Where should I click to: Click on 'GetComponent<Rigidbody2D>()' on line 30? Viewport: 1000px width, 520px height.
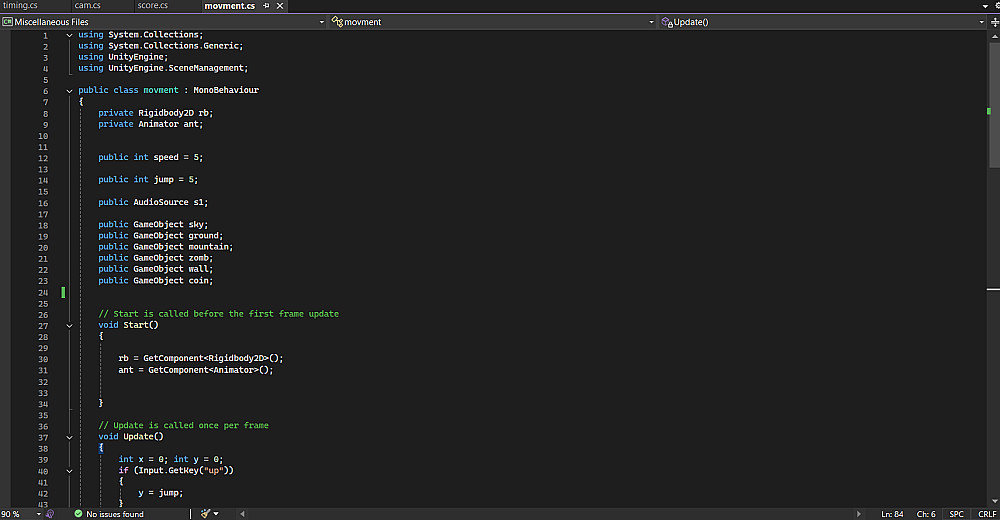pos(210,359)
